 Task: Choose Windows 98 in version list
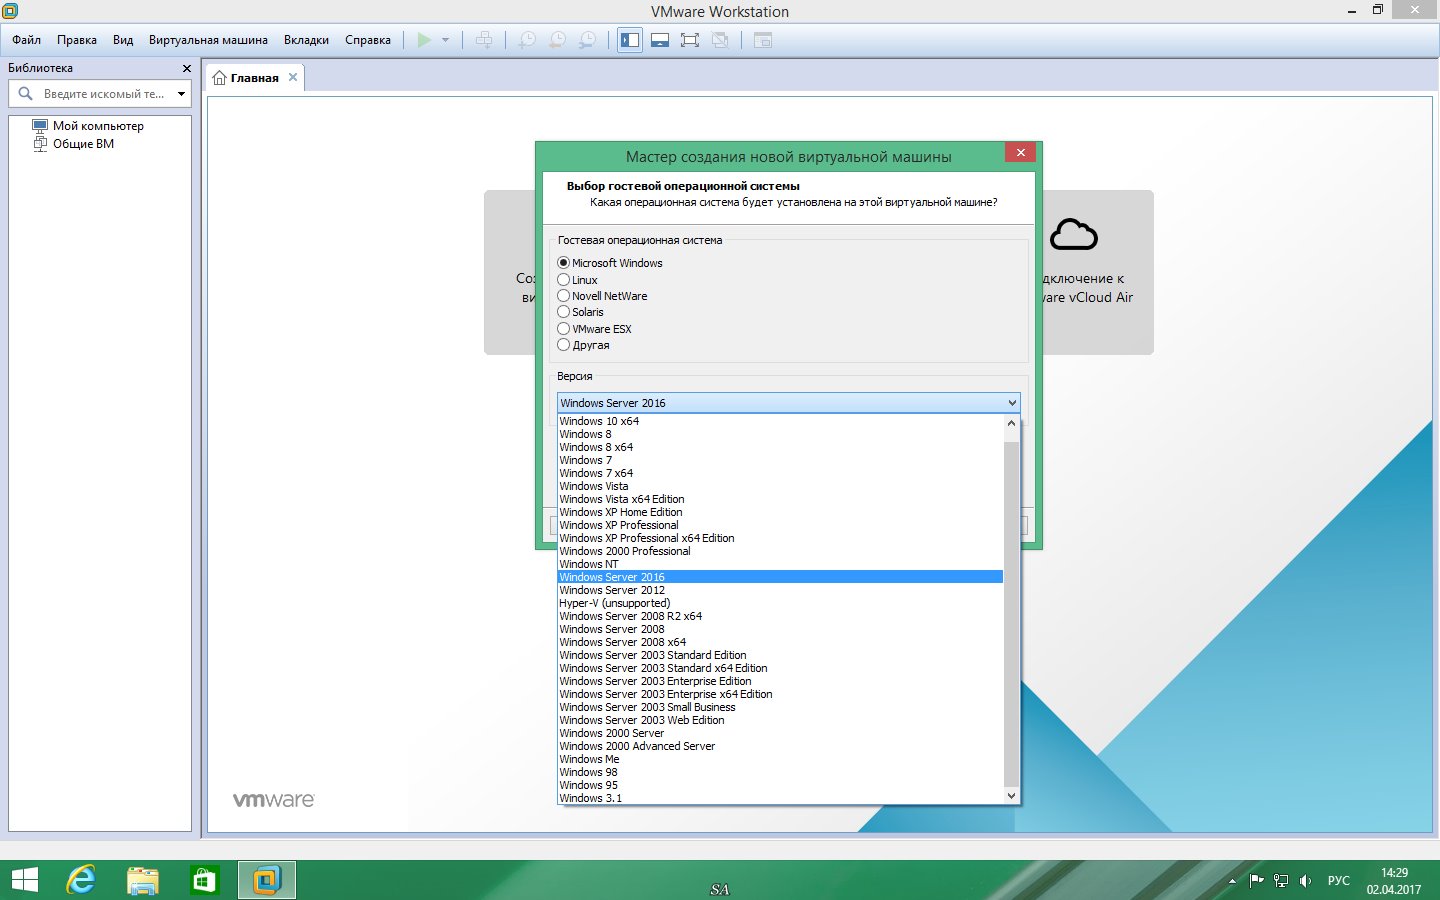780,772
